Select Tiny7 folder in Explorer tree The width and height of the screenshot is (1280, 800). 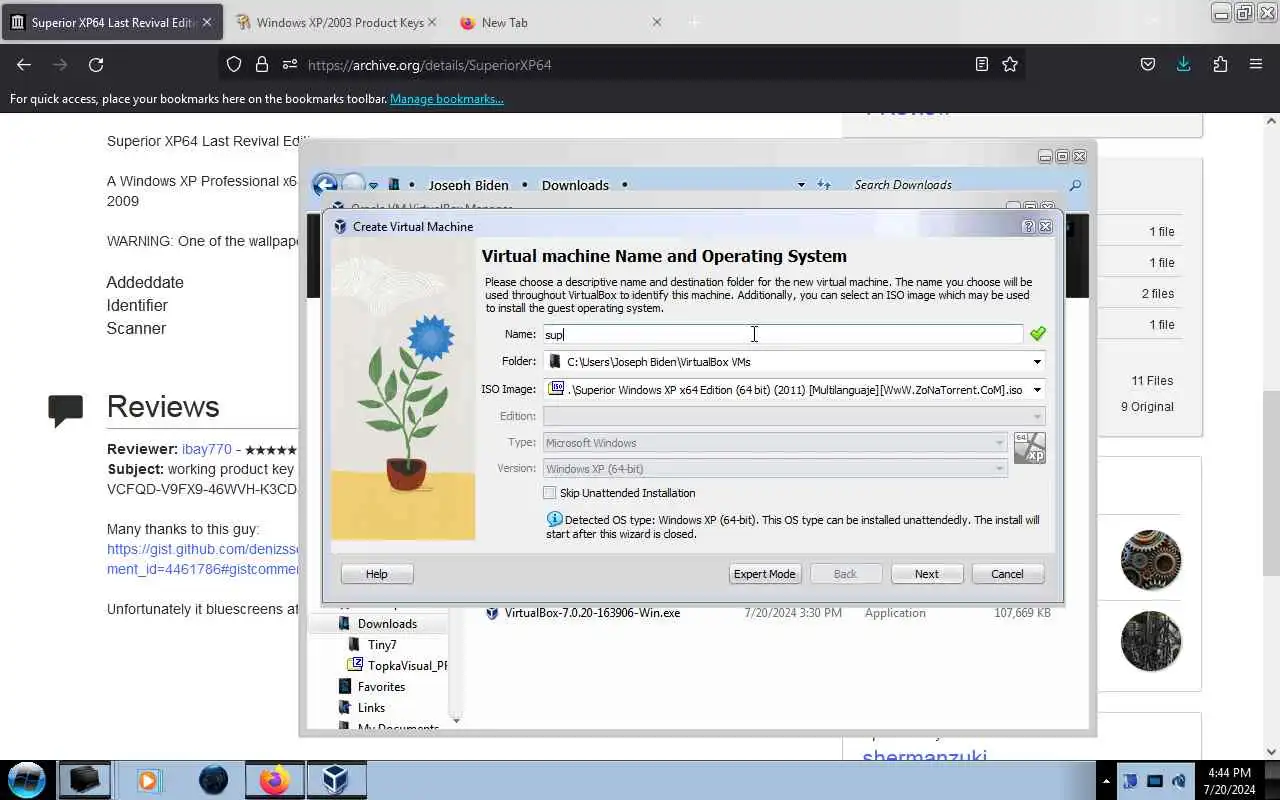point(381,645)
